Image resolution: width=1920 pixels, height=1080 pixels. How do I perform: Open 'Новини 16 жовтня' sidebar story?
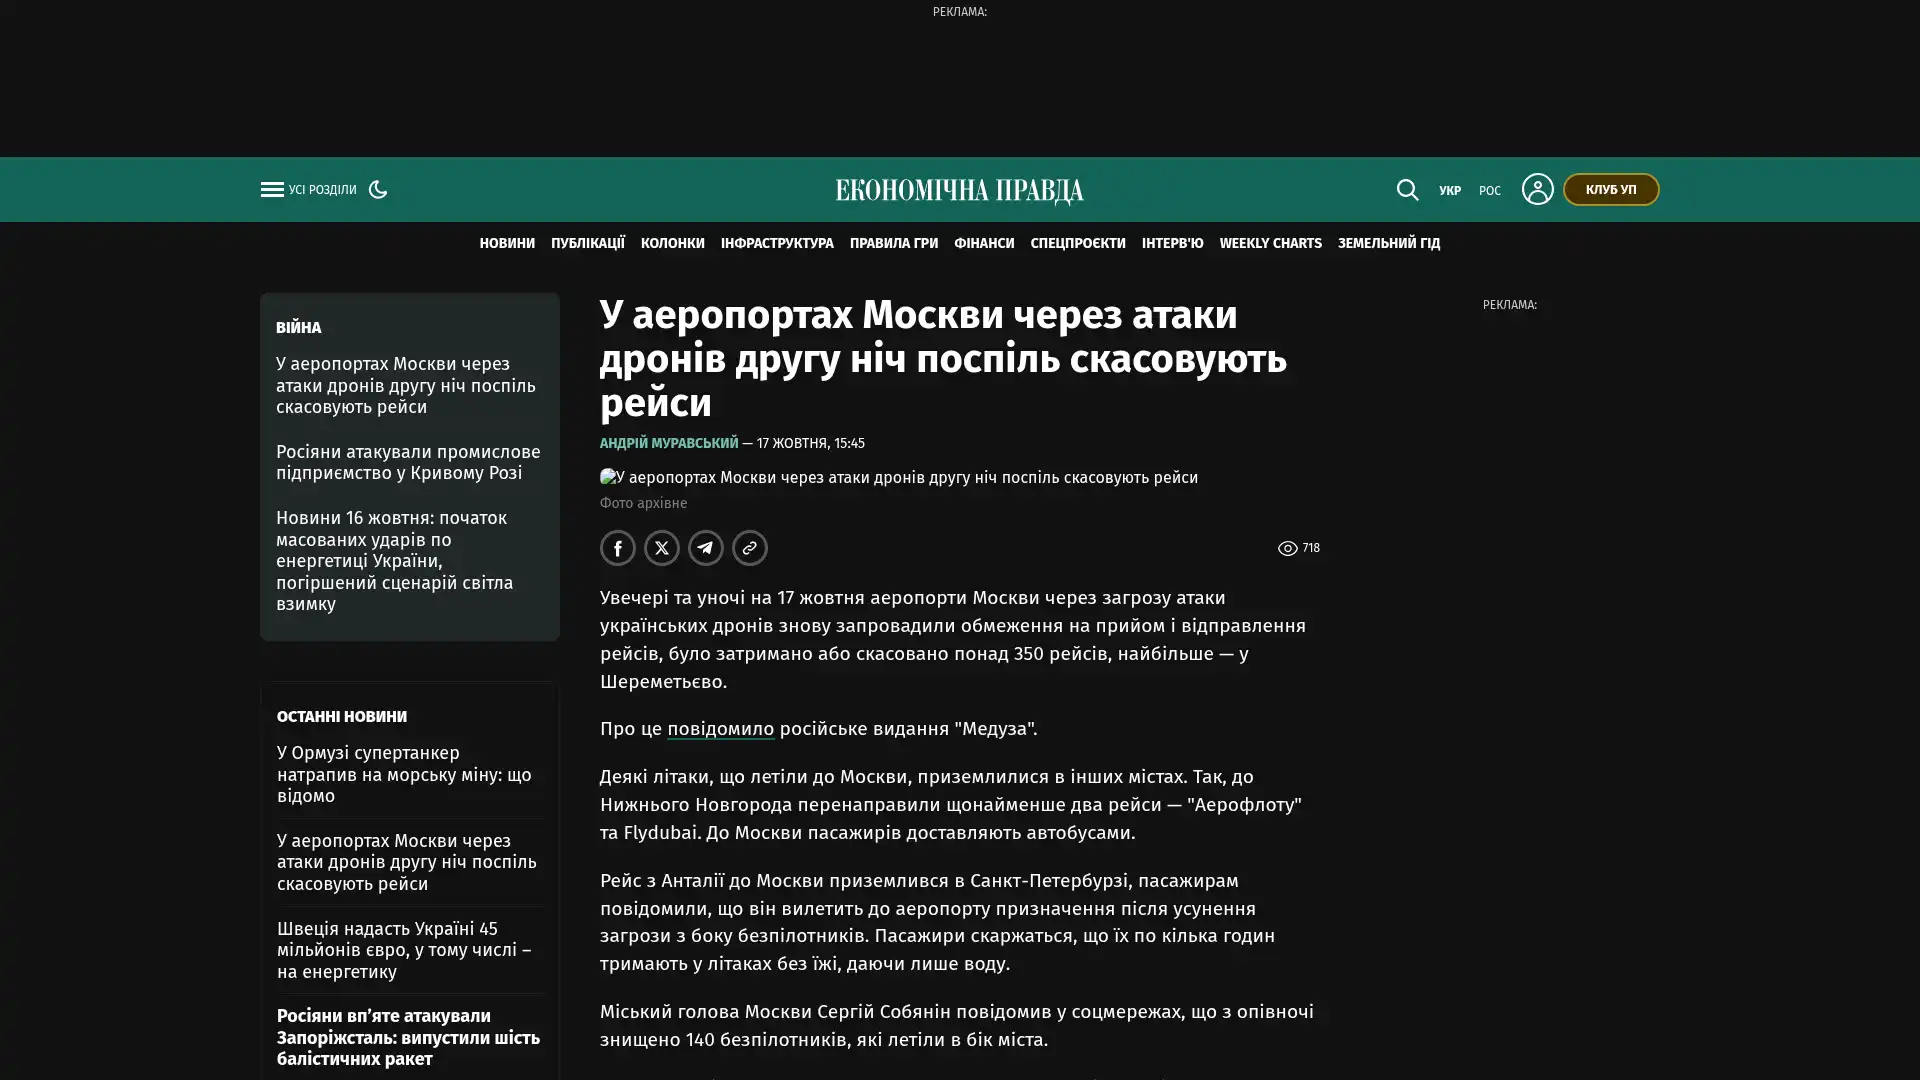pos(395,561)
